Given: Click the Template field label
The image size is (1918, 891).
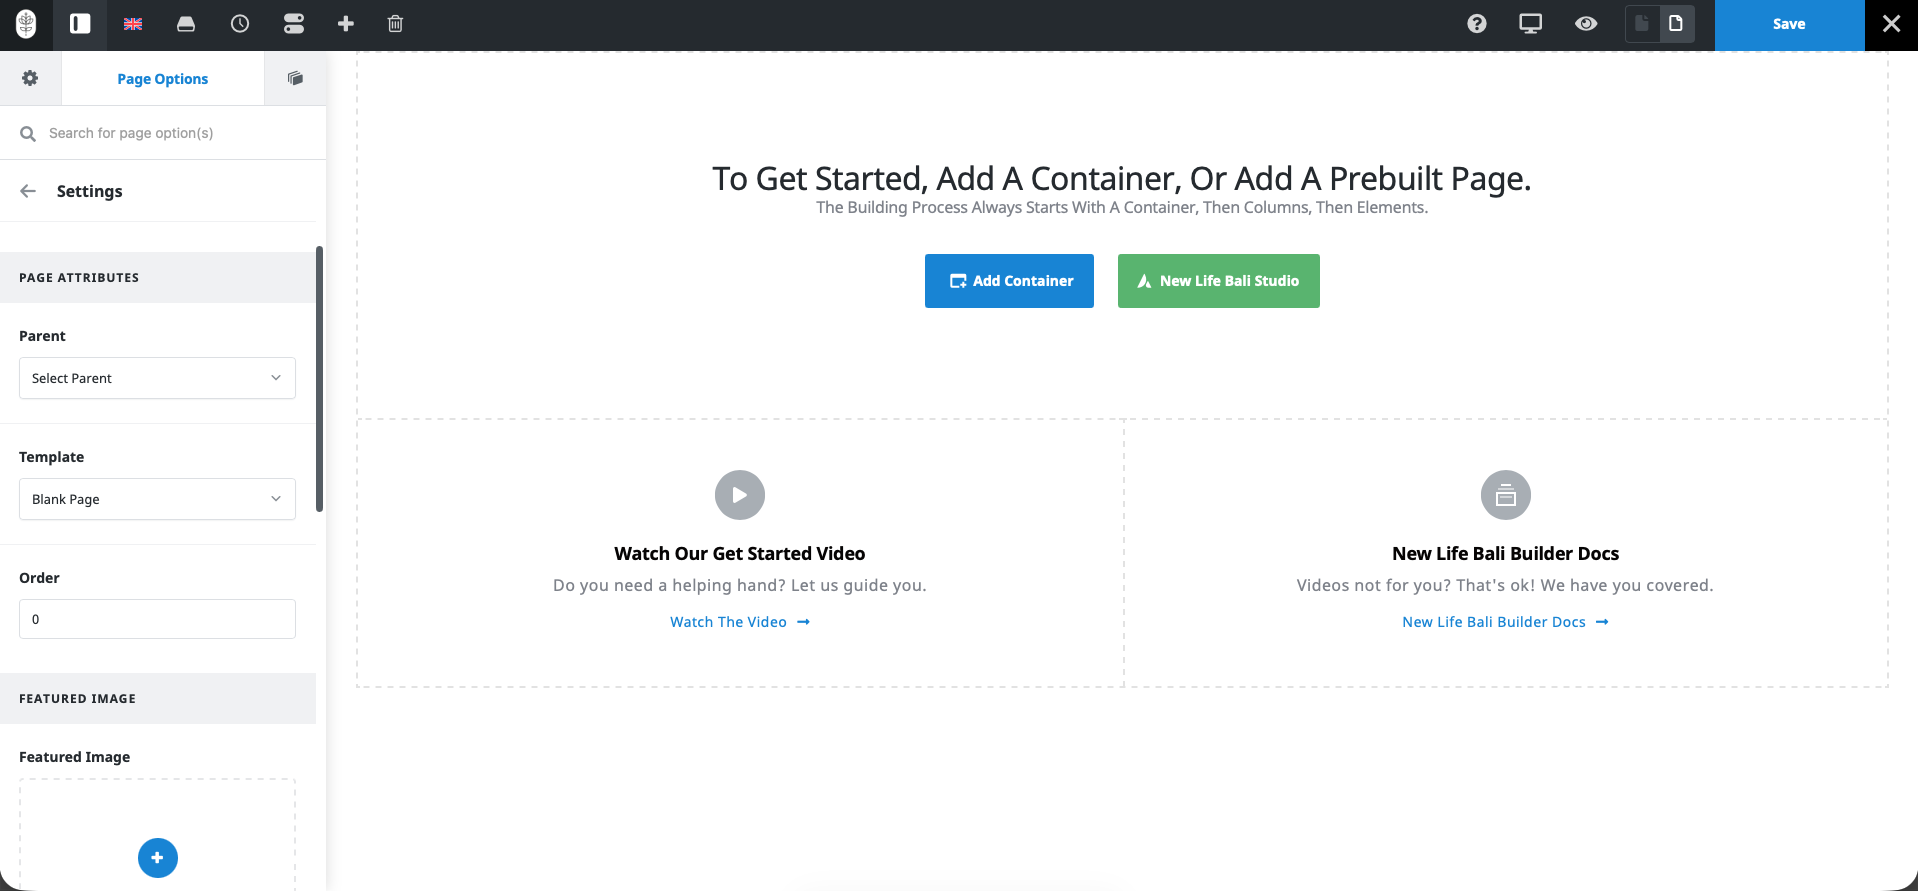Looking at the screenshot, I should [52, 457].
